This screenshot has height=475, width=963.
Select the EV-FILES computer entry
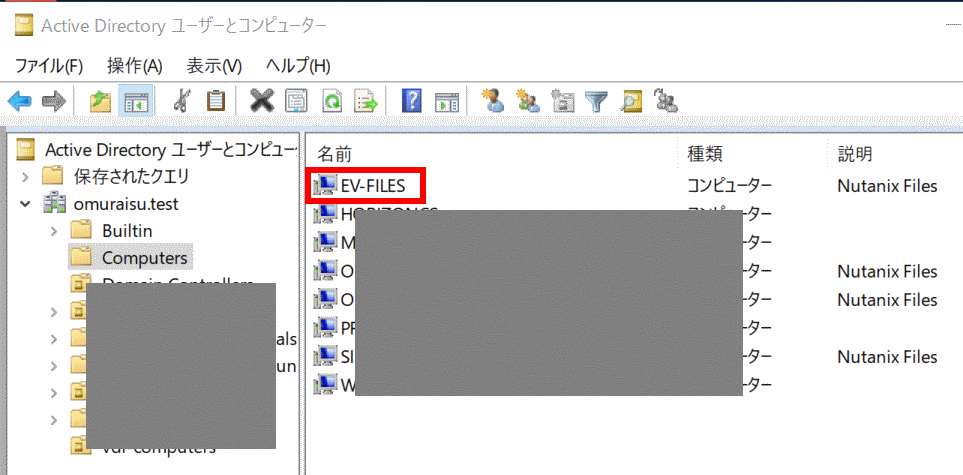coord(373,185)
